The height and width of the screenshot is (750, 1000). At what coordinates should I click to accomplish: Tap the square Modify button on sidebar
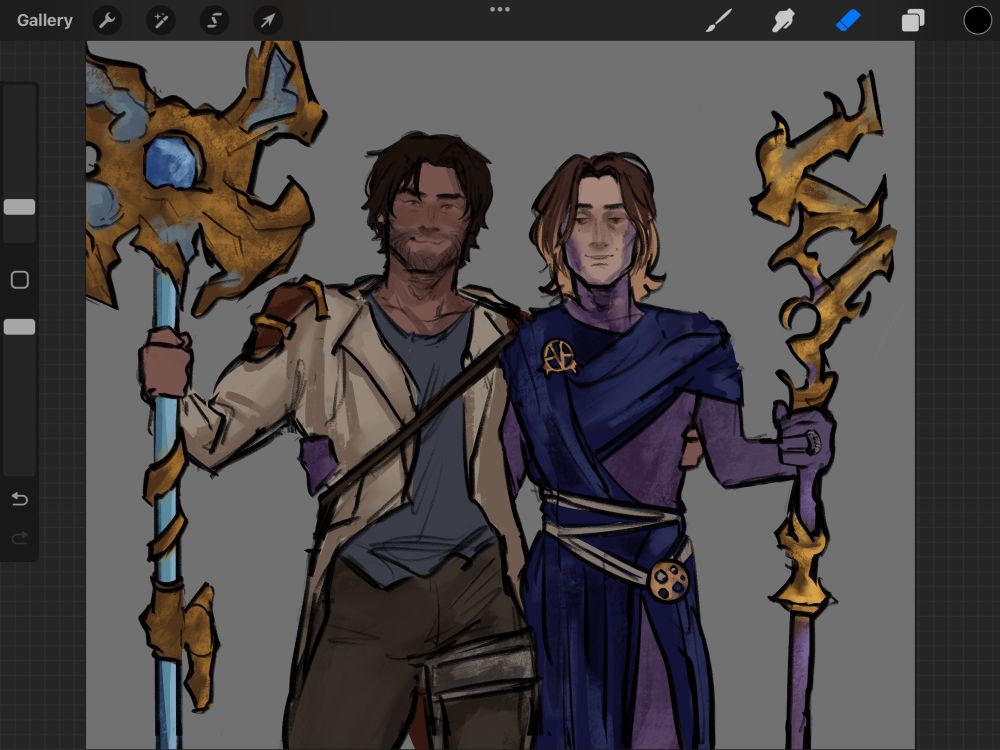20,280
